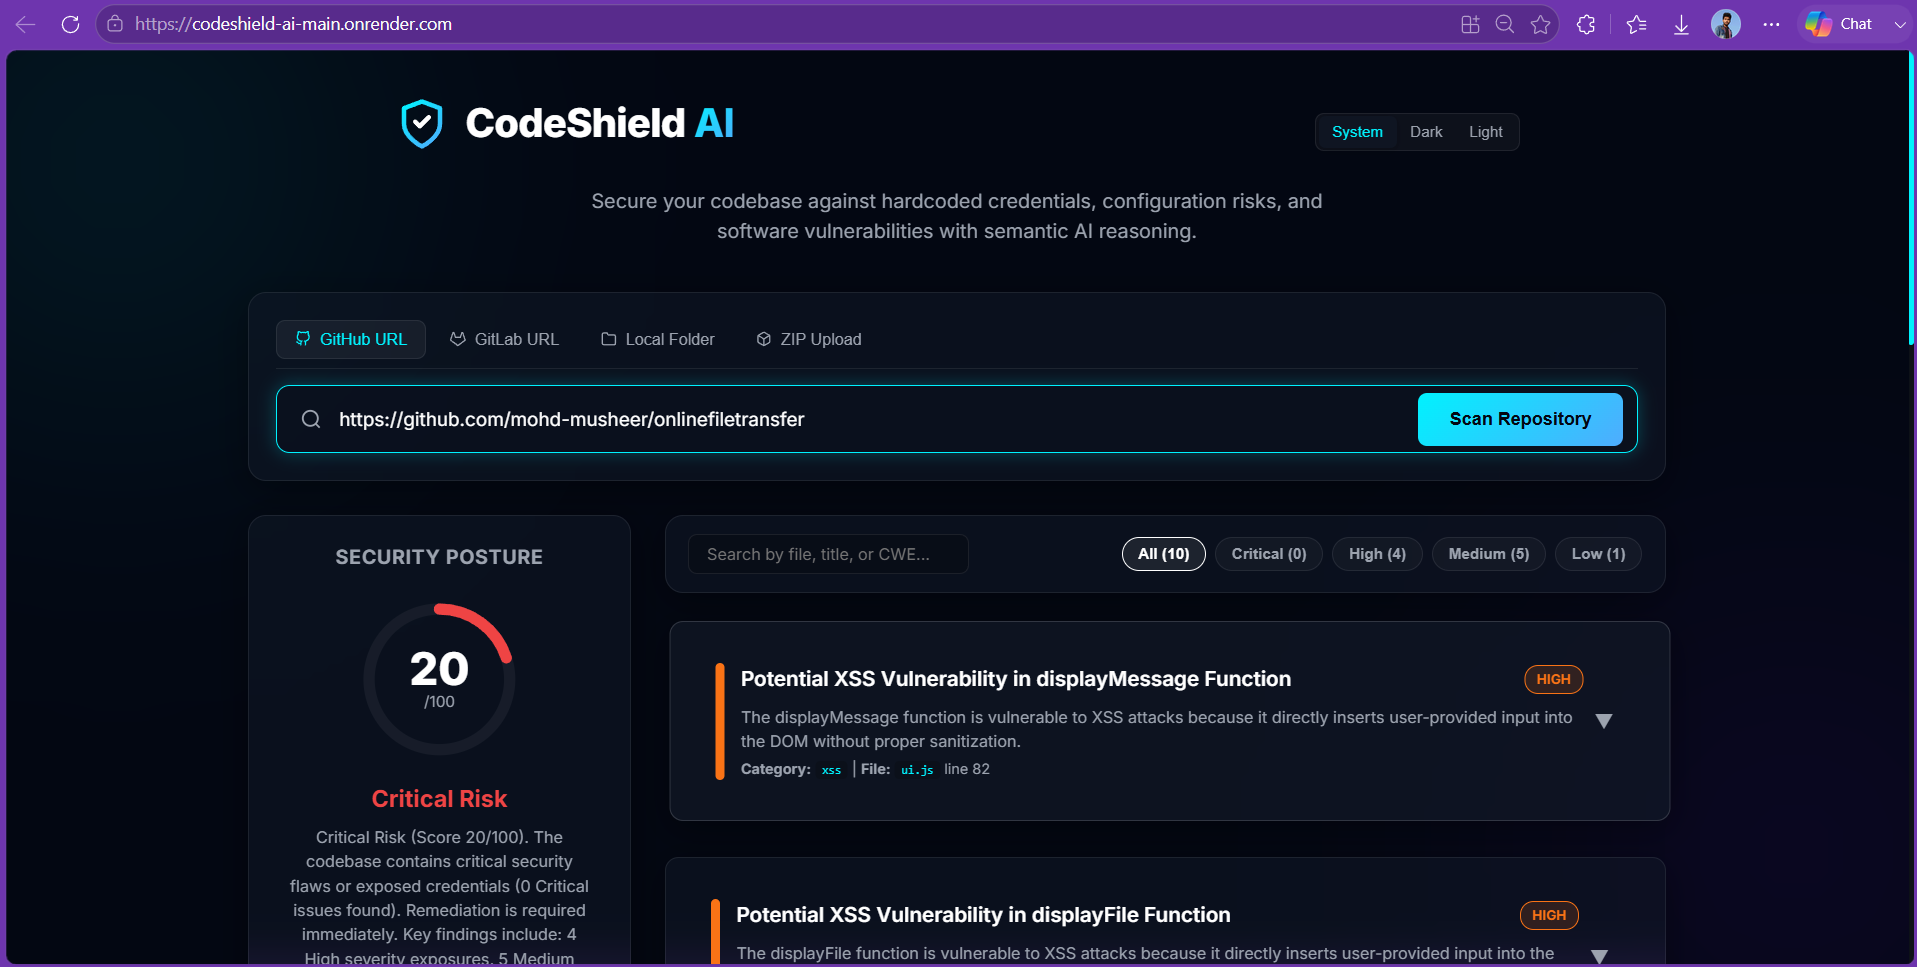Viewport: 1917px width, 967px height.
Task: Expand the displayFile XSS finding
Action: click(1600, 957)
